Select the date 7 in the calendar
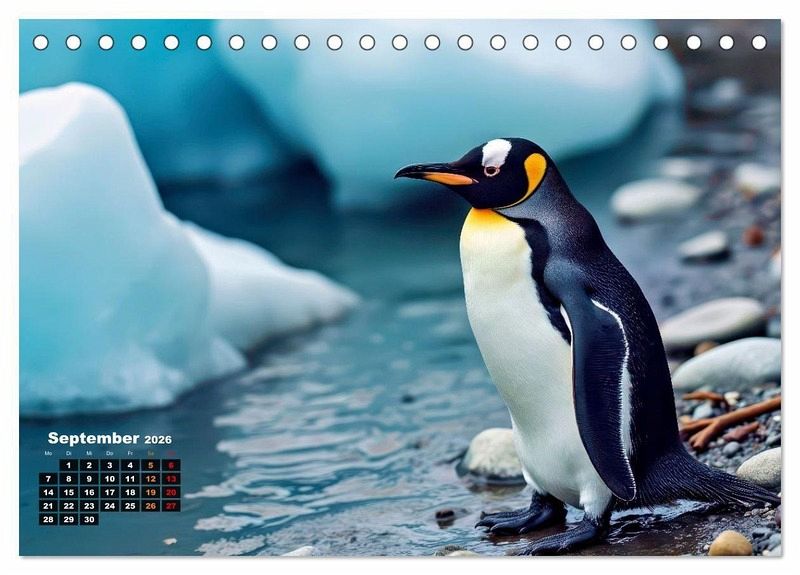This screenshot has width=800, height=575. point(48,479)
